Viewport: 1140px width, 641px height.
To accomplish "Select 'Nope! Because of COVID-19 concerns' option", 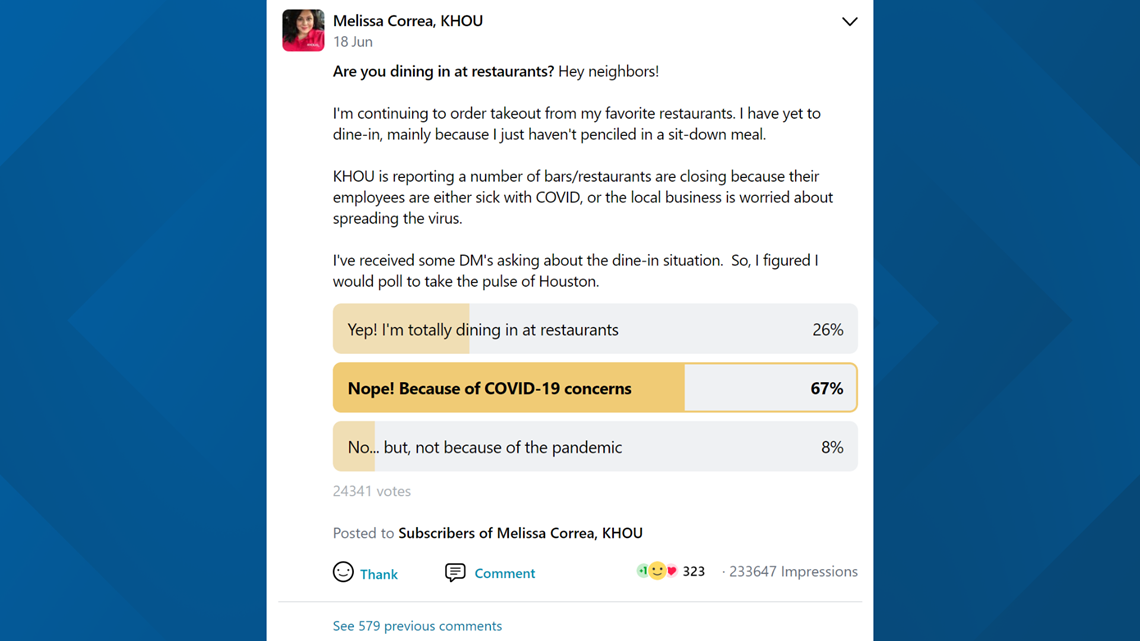I will pyautogui.click(x=595, y=388).
